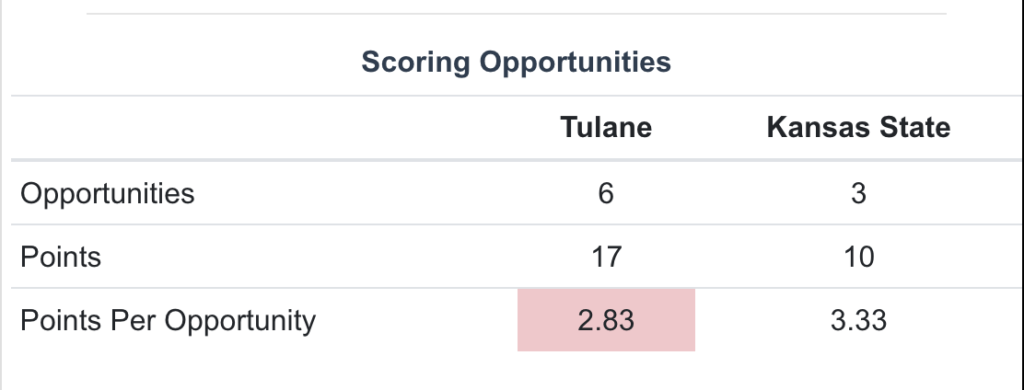Click the horizontal divider above the table title

tap(516, 13)
